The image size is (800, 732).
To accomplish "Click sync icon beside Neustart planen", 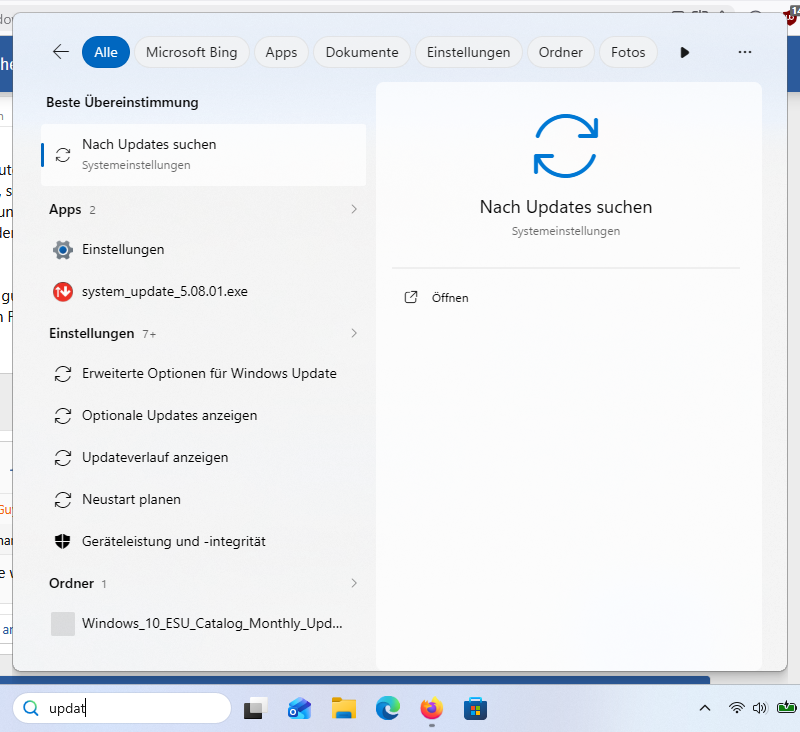I will [x=63, y=499].
